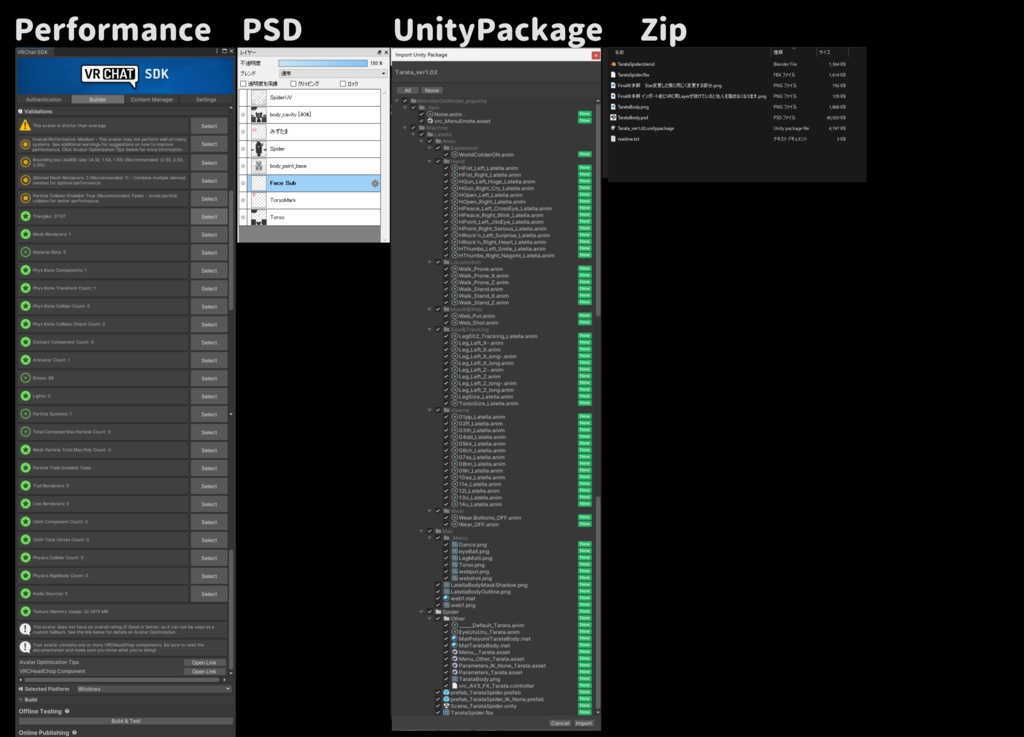Collapse the MonsterGirlModel_poponta root folder
Viewport: 1024px width, 737px height.
397,101
